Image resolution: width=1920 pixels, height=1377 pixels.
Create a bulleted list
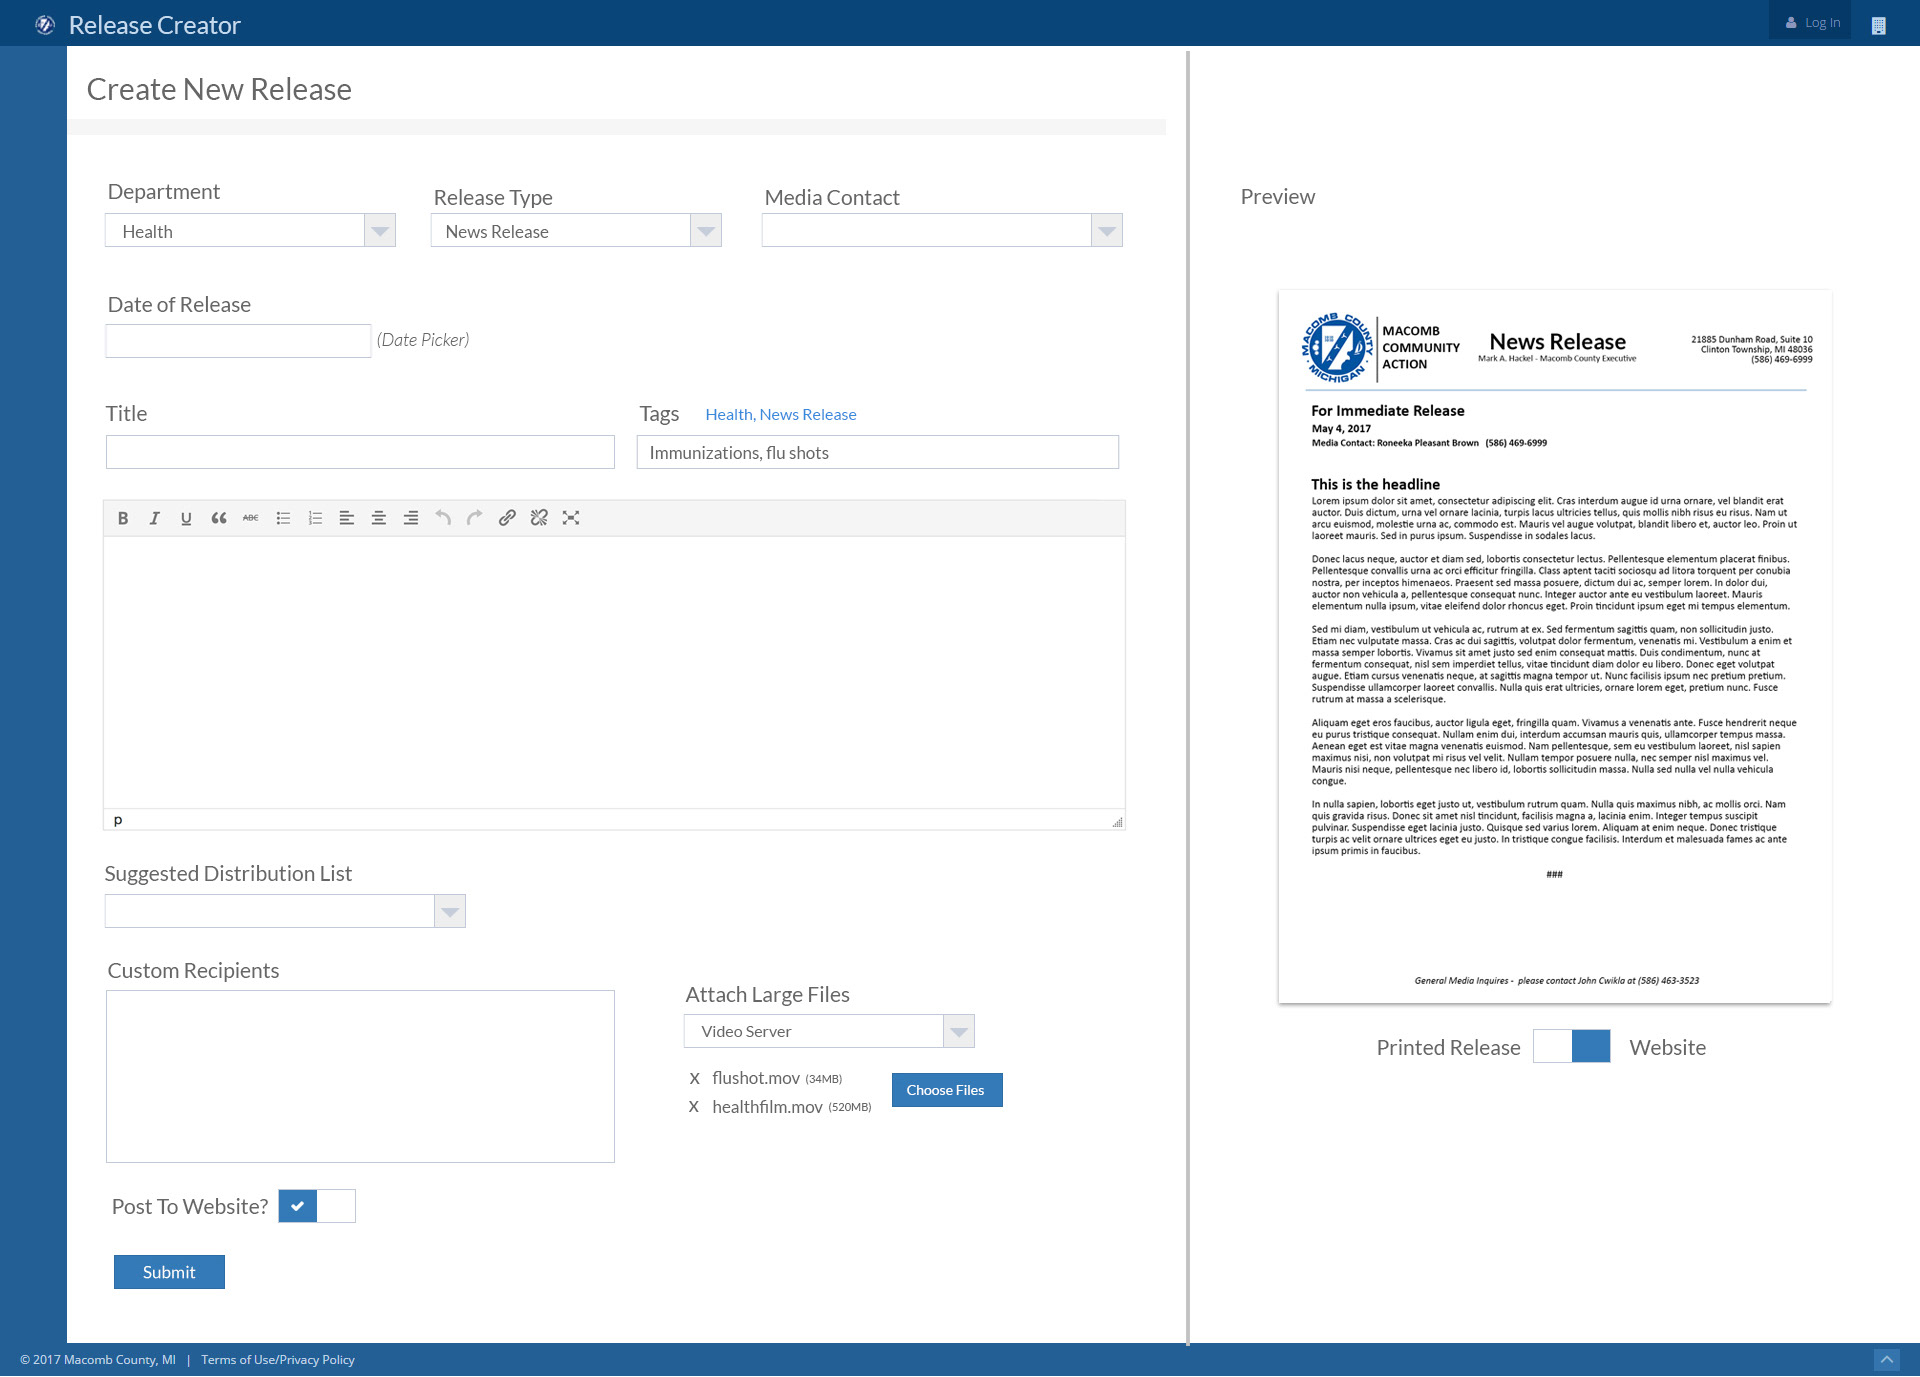tap(283, 518)
